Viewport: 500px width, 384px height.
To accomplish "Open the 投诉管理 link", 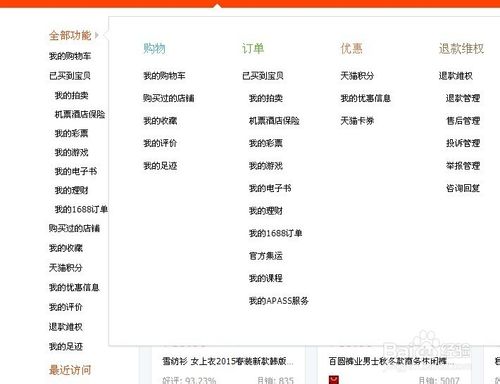I will (x=463, y=143).
